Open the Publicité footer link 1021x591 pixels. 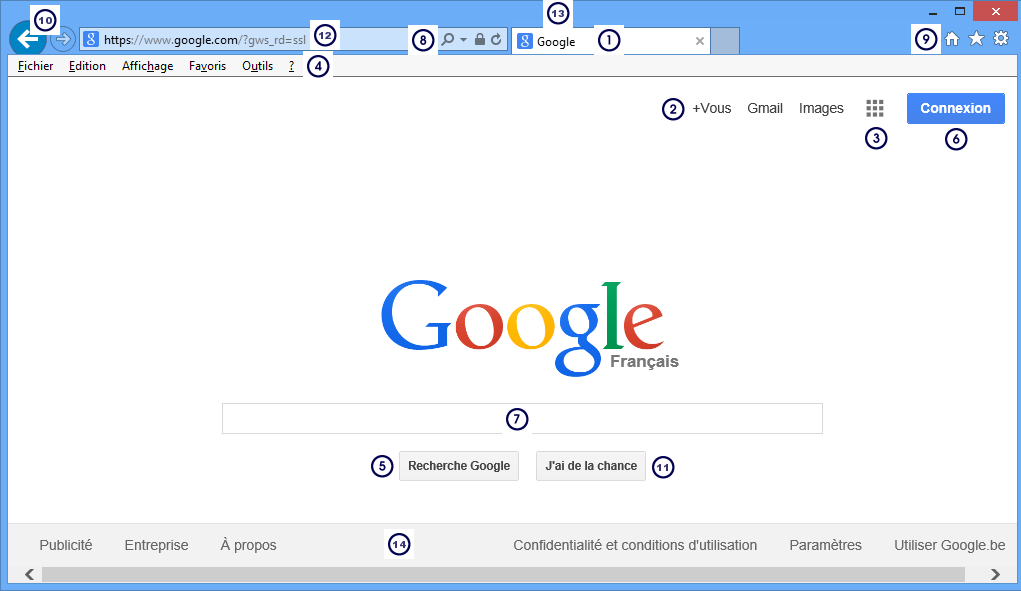pyautogui.click(x=66, y=545)
